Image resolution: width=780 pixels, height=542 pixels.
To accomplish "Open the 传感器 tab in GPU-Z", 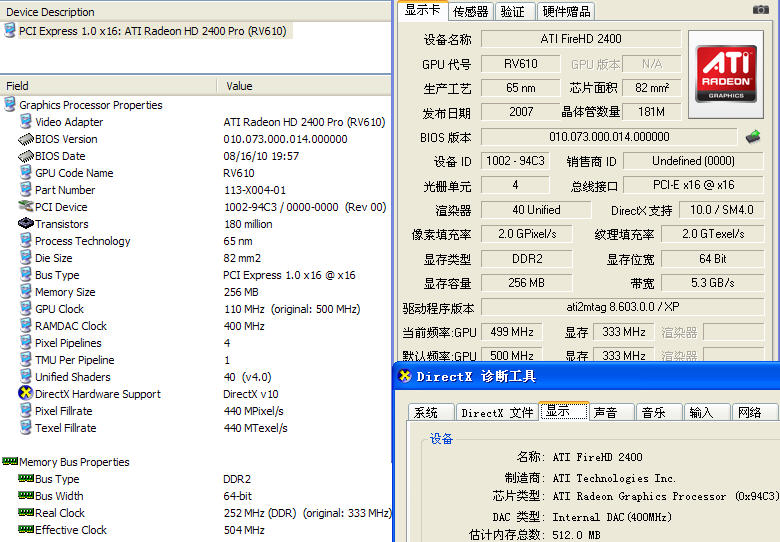I will (471, 11).
